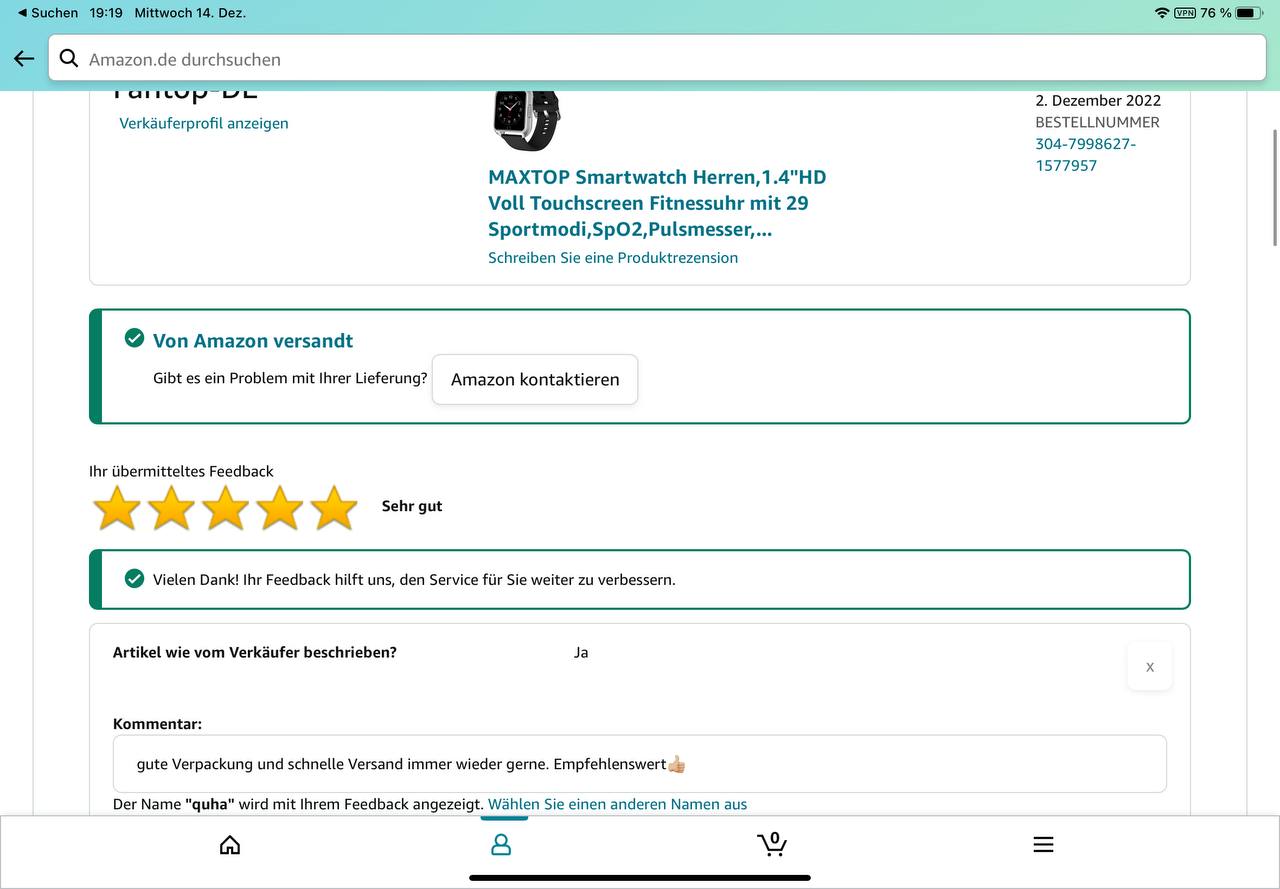The width and height of the screenshot is (1280, 889).
Task: Click 'Artikel wie vom Verkäufer beschrieben?' text
Action: point(255,652)
